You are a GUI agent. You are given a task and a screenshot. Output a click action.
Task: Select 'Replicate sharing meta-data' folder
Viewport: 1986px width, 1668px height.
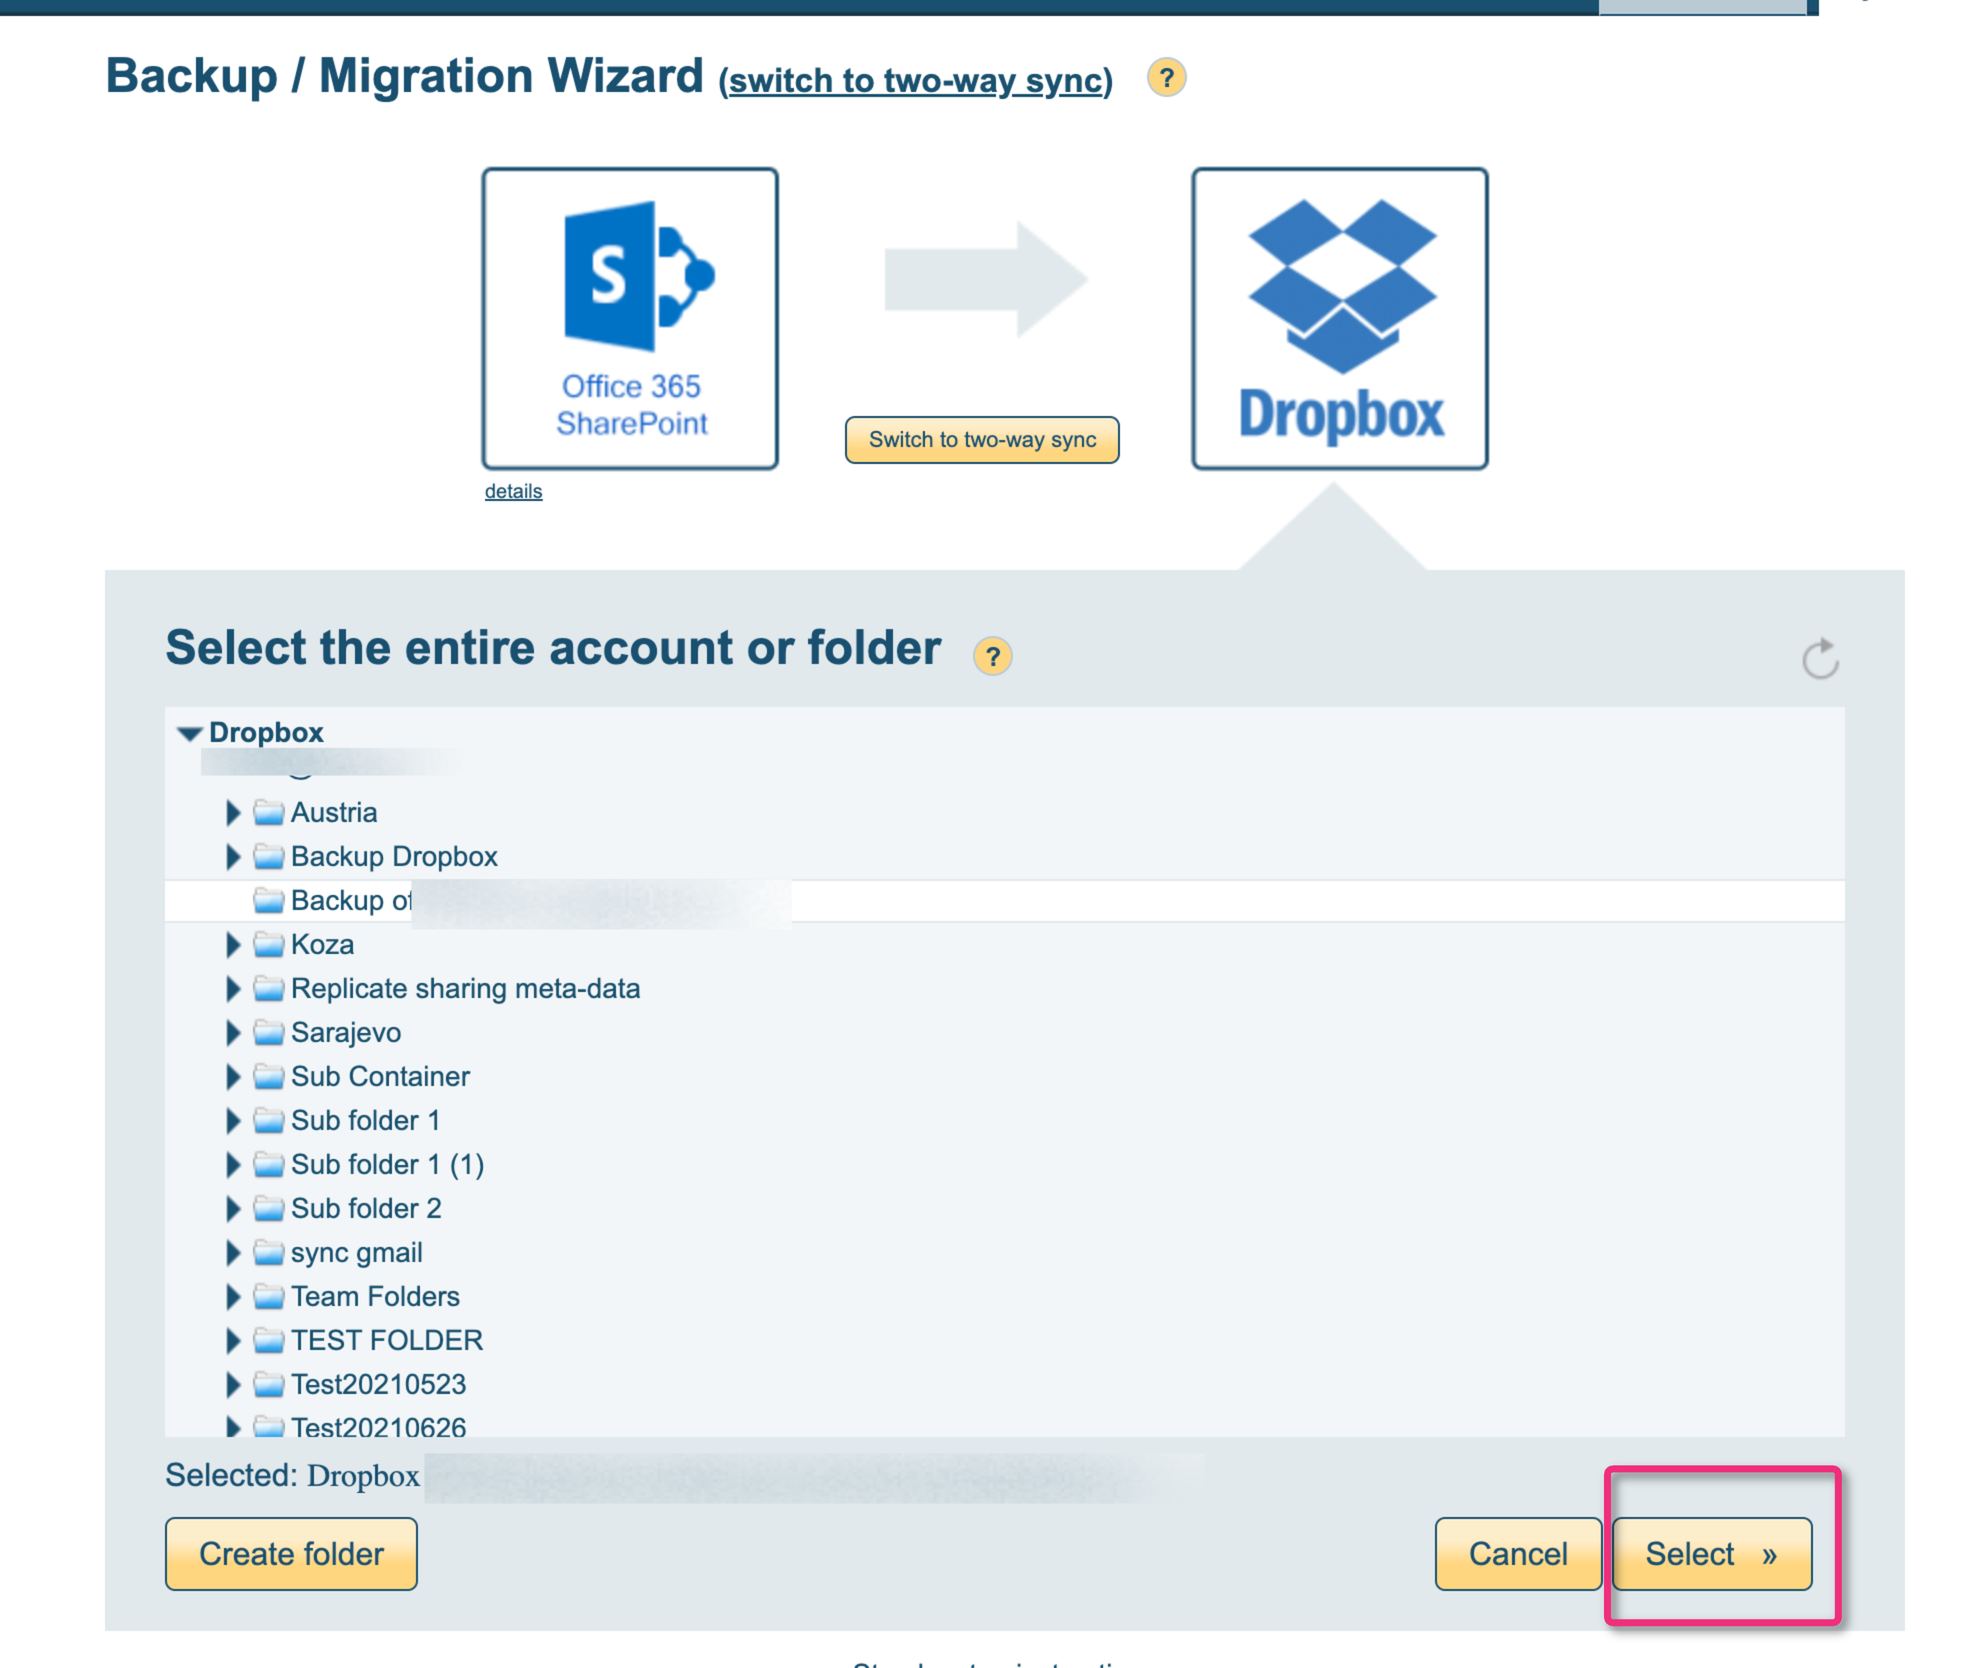[x=465, y=988]
